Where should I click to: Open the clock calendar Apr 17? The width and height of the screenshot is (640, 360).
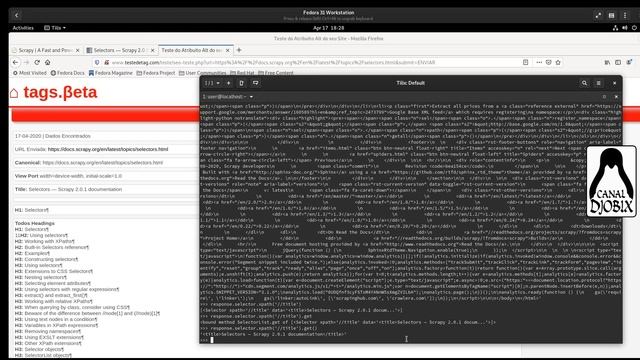coord(328,28)
